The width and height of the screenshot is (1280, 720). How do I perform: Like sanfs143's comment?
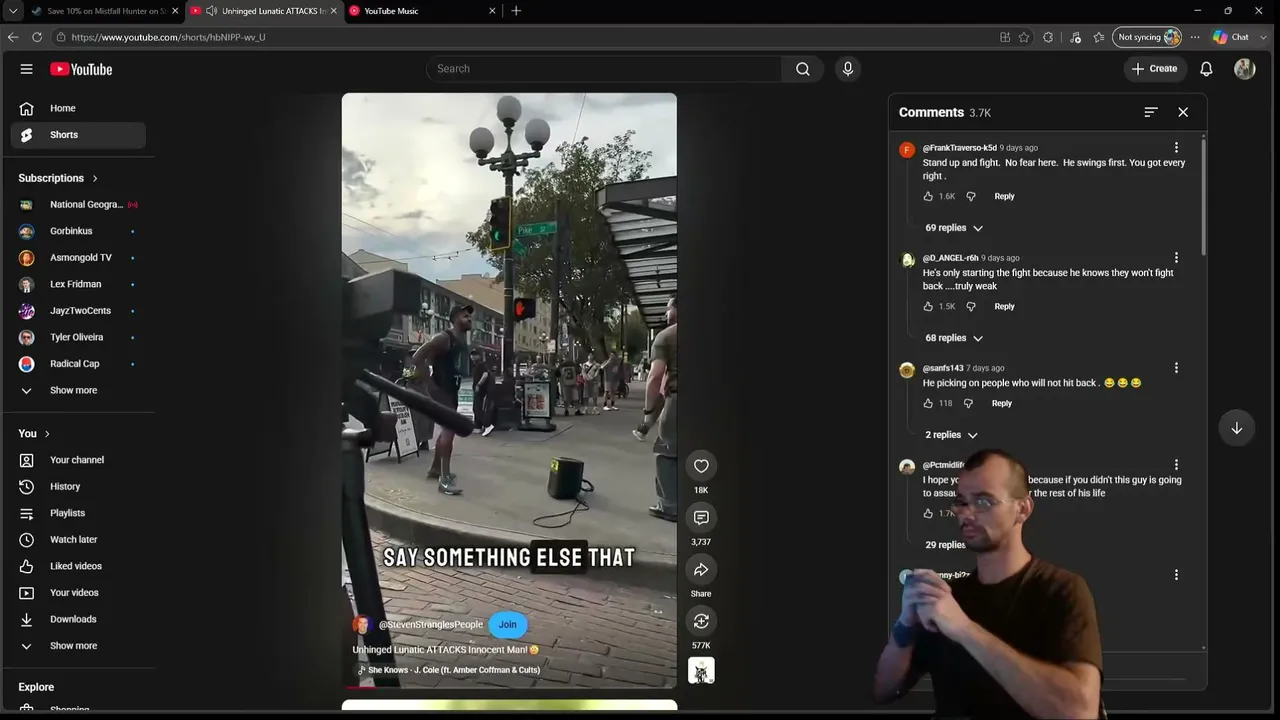(928, 404)
